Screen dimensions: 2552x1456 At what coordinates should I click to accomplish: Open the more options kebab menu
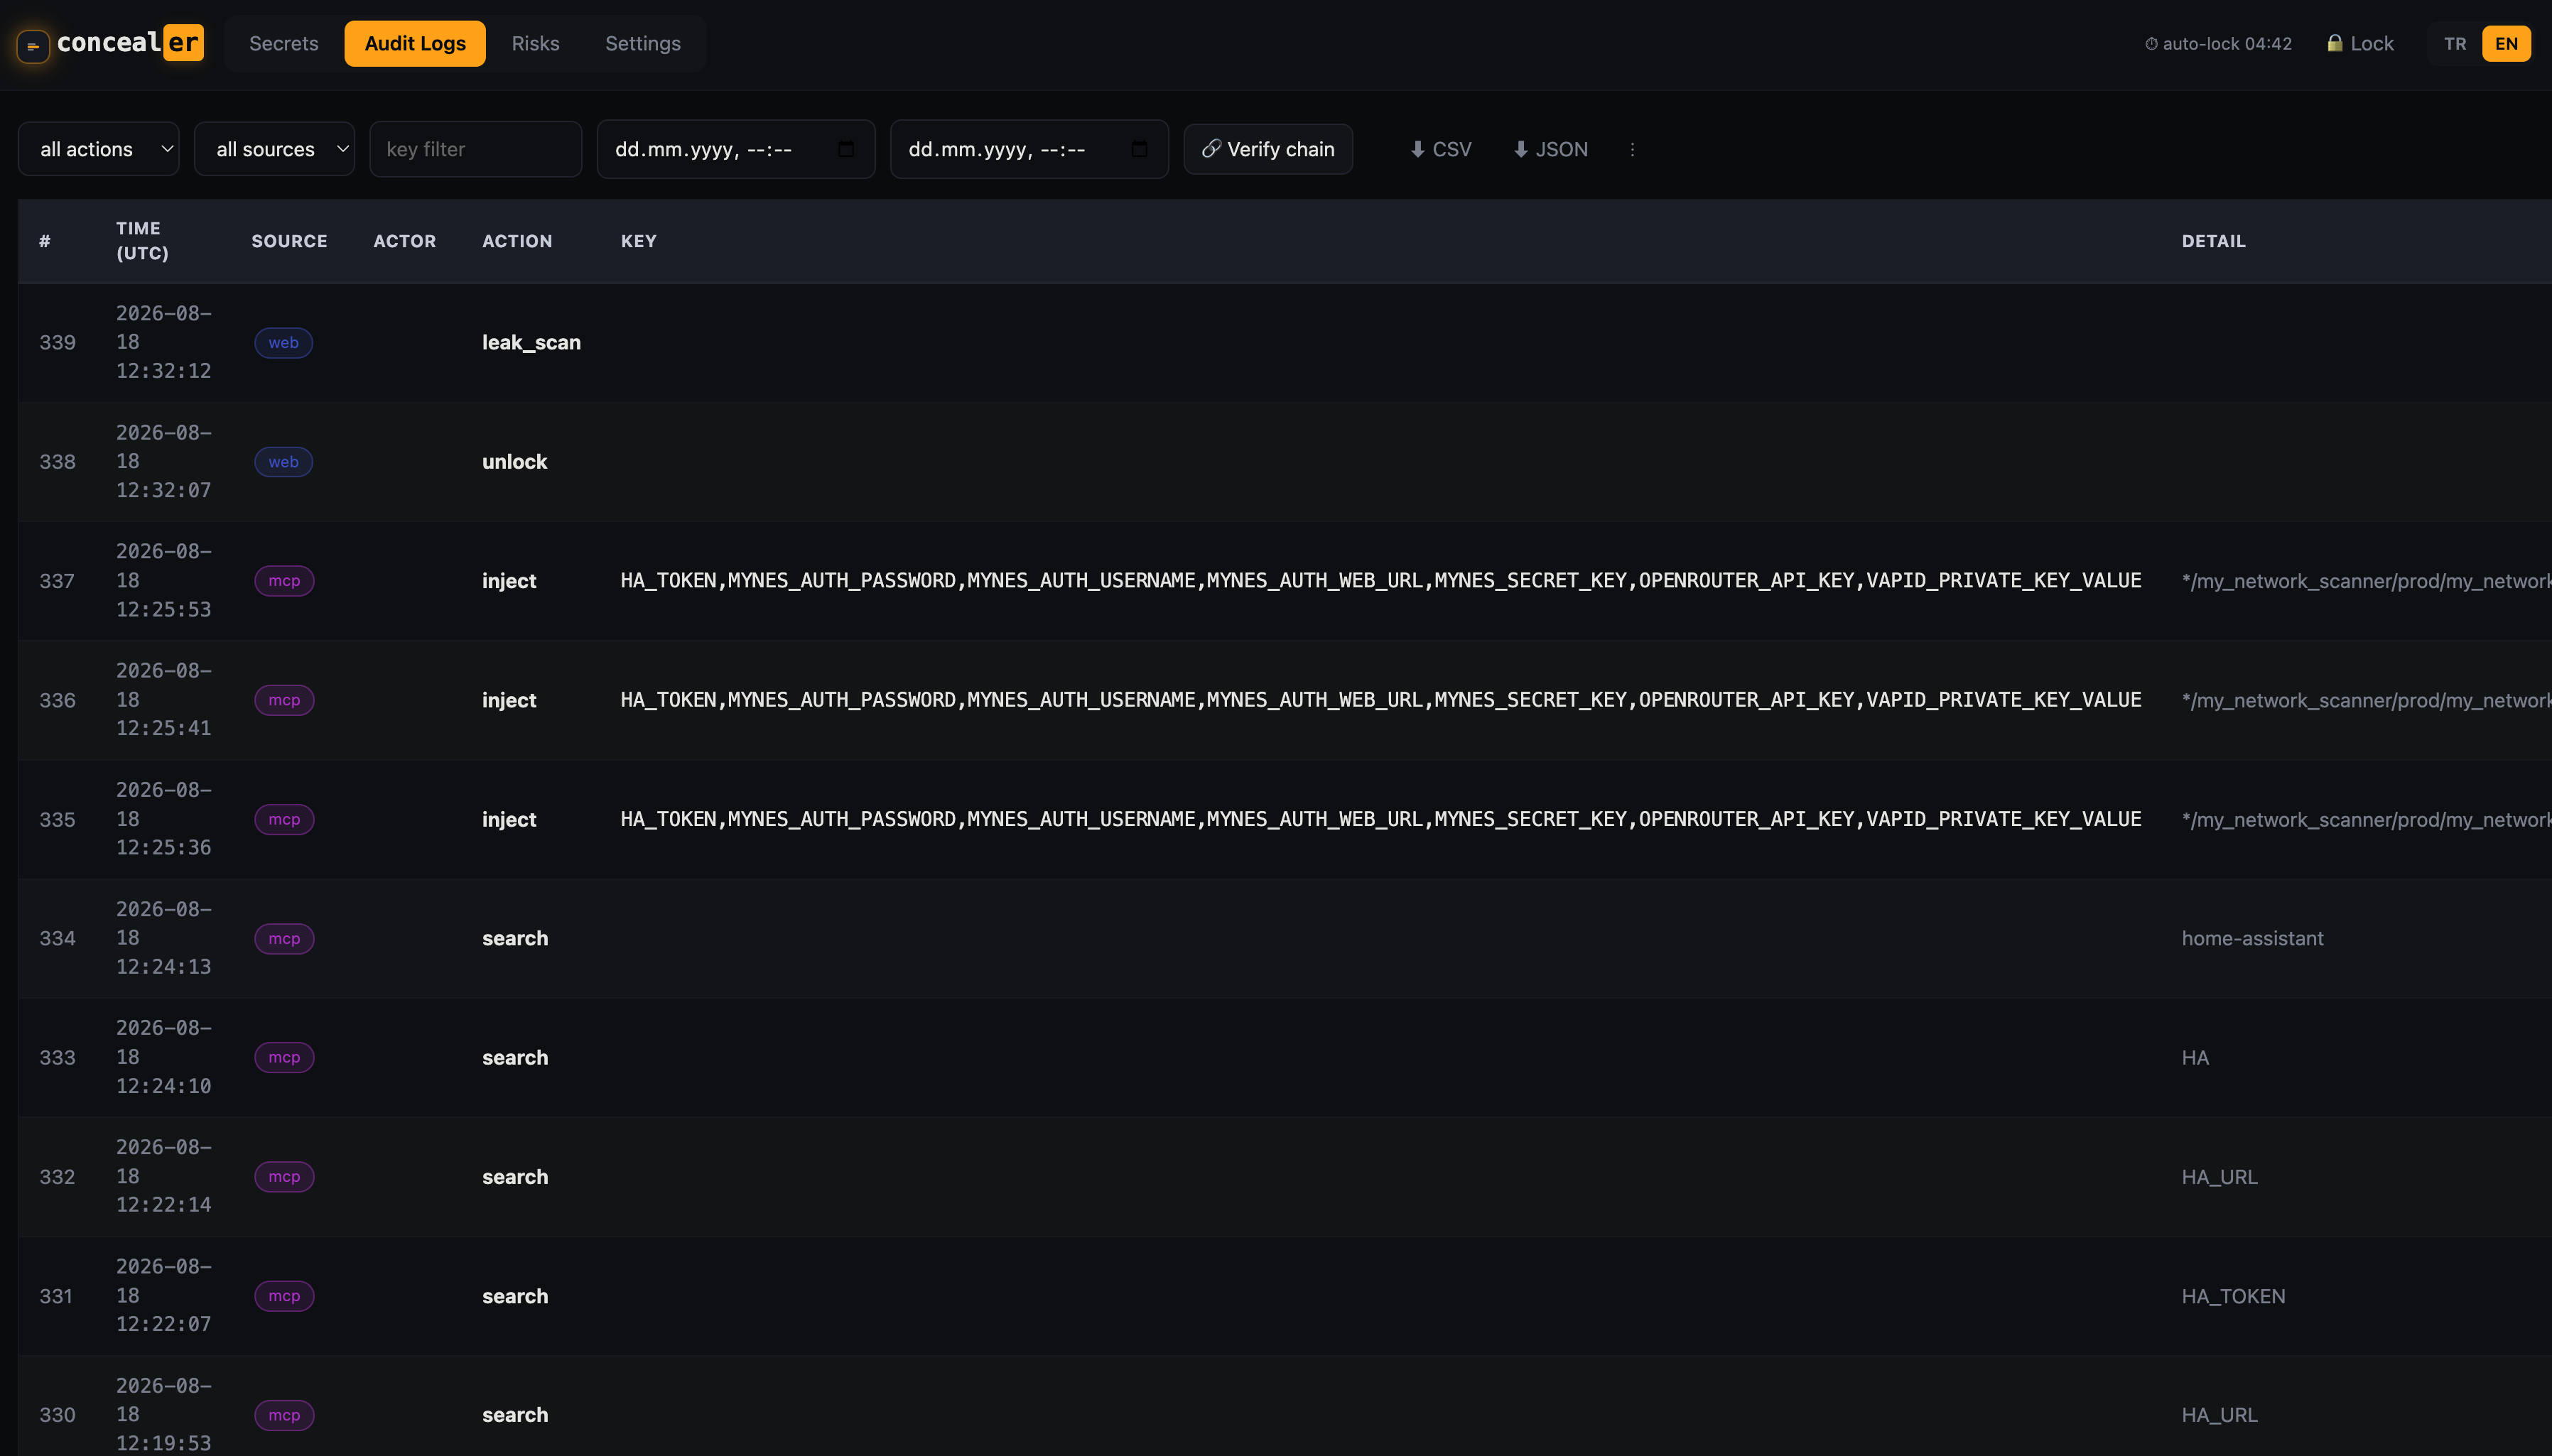(x=1632, y=149)
